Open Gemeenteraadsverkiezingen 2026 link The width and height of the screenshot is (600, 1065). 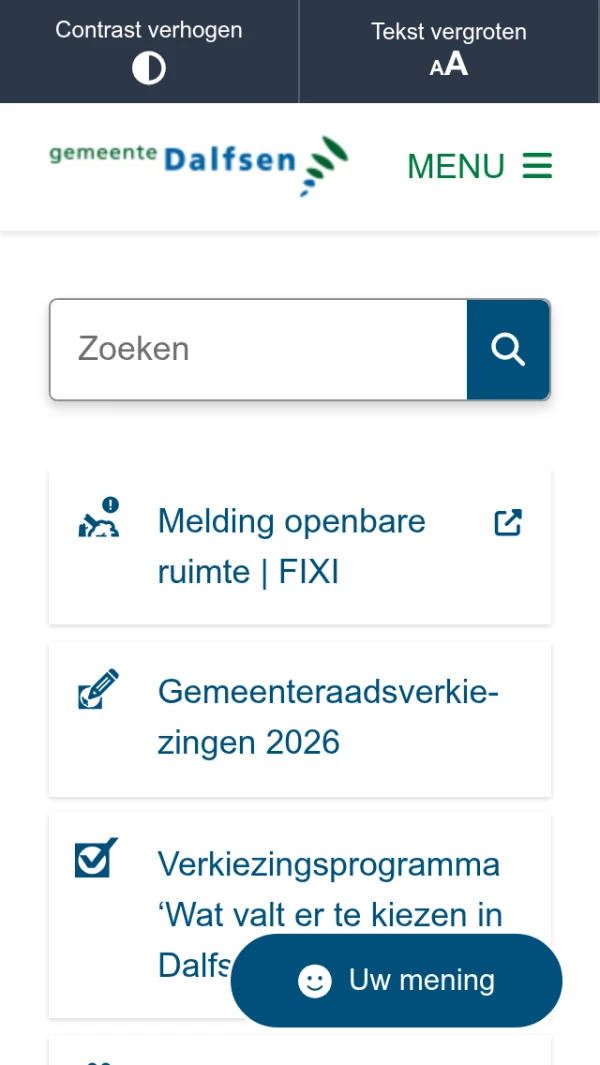coord(328,716)
